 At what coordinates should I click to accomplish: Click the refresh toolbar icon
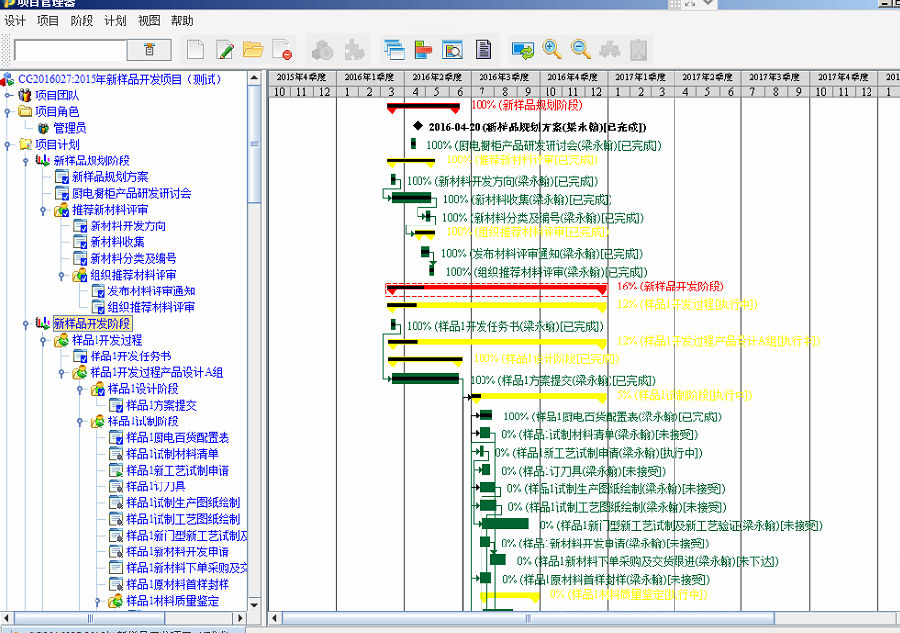pos(522,49)
